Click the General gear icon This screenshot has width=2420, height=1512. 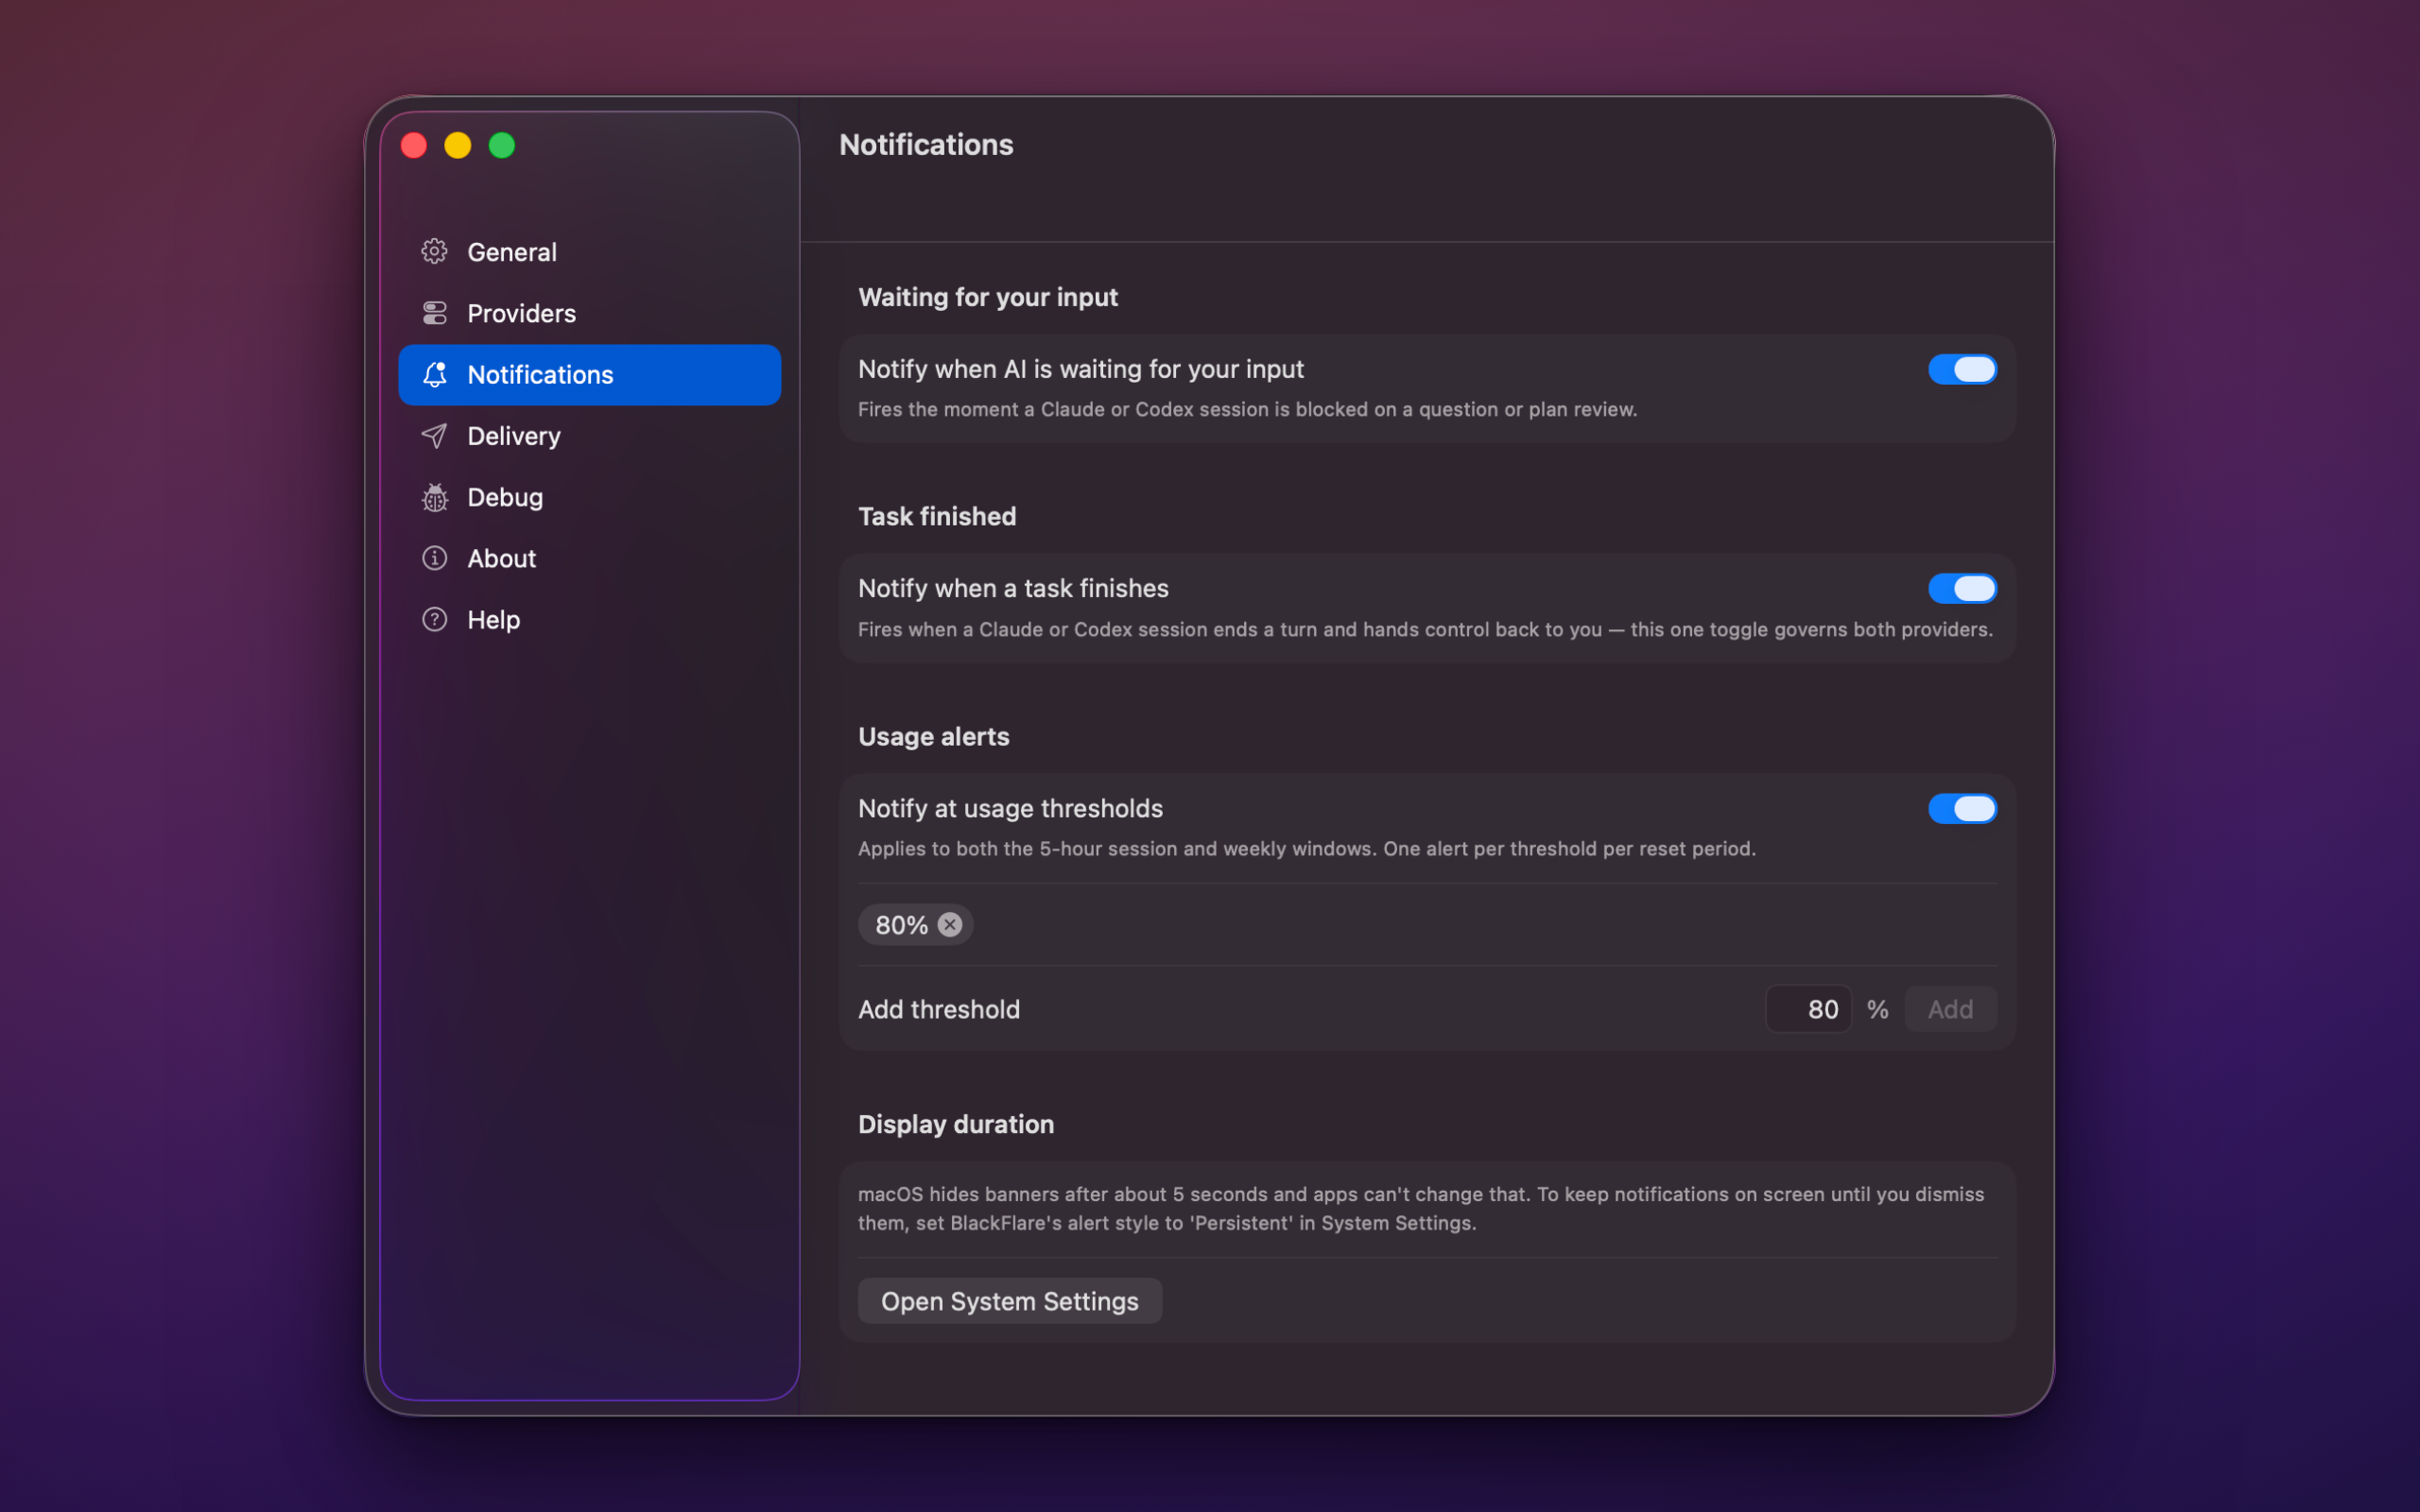(434, 251)
